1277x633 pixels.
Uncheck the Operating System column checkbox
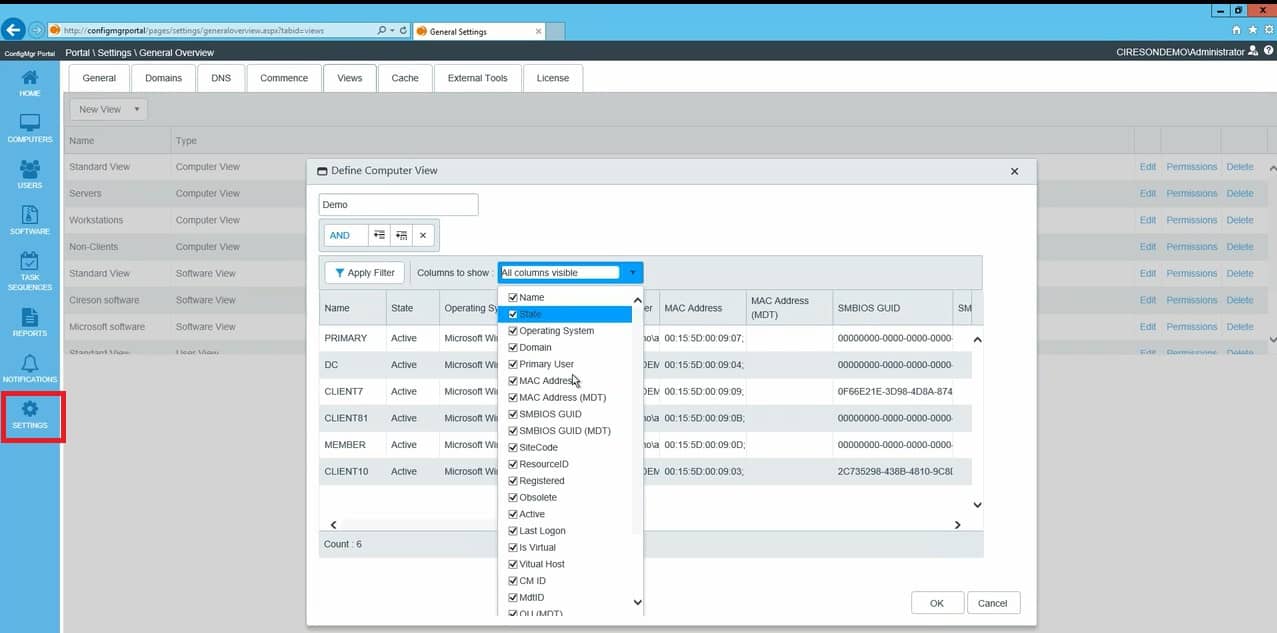point(513,331)
